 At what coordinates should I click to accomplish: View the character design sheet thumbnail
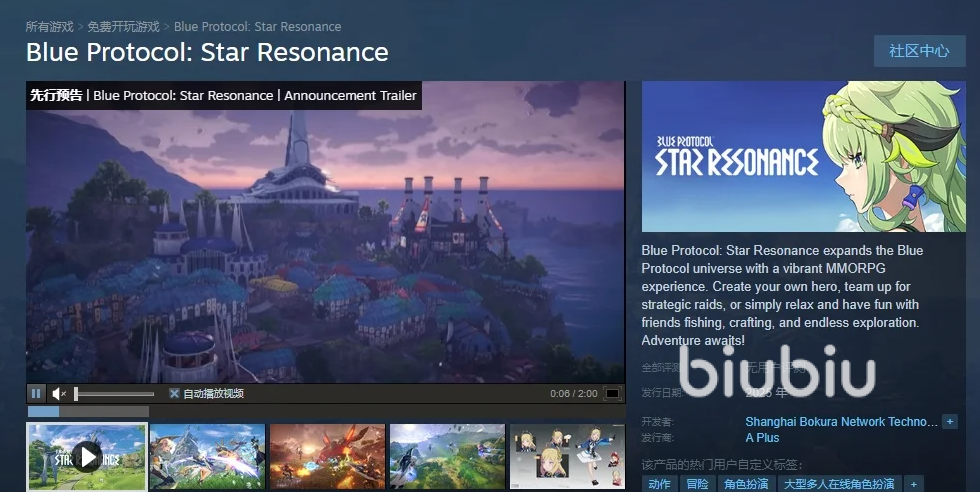[x=567, y=456]
